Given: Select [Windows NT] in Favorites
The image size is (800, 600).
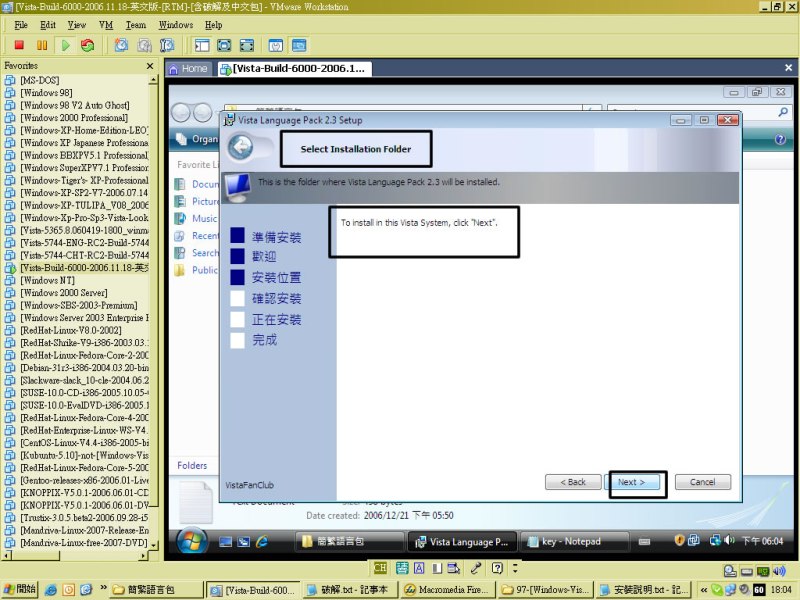Looking at the screenshot, I should click(47, 280).
